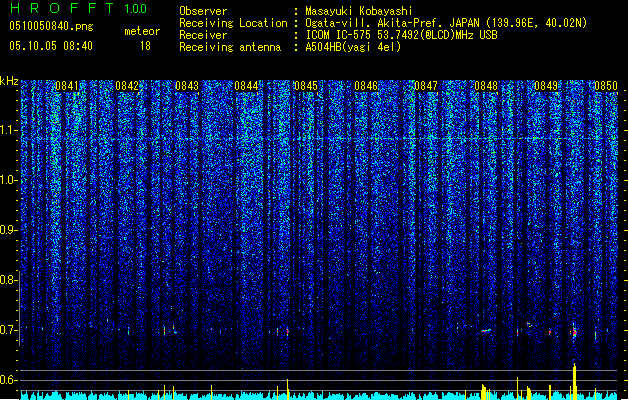This screenshot has width=629, height=400.
Task: Click the 0.7 frequency axis label
Action: [9, 330]
